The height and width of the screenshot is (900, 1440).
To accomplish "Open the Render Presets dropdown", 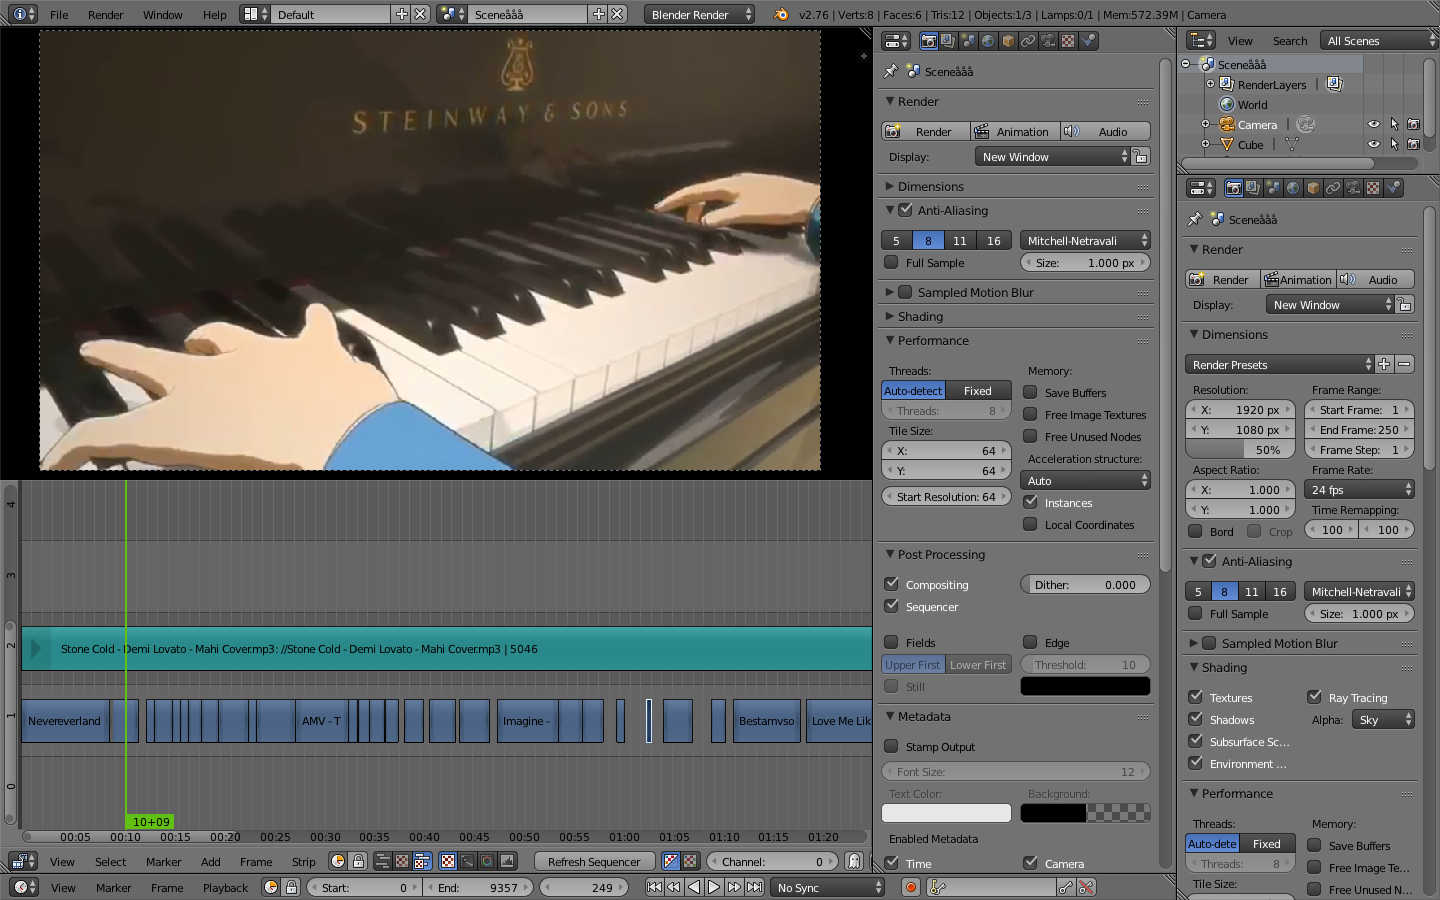I will (x=1280, y=365).
